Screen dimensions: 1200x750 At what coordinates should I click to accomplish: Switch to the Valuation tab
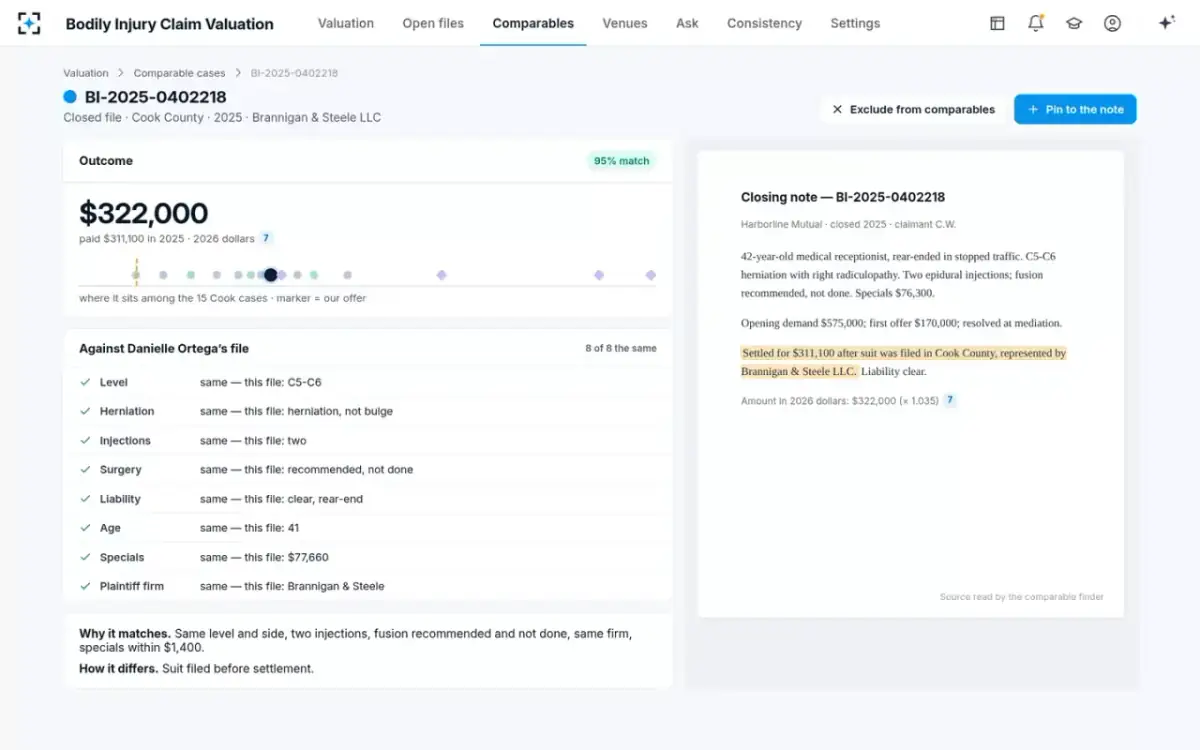346,23
